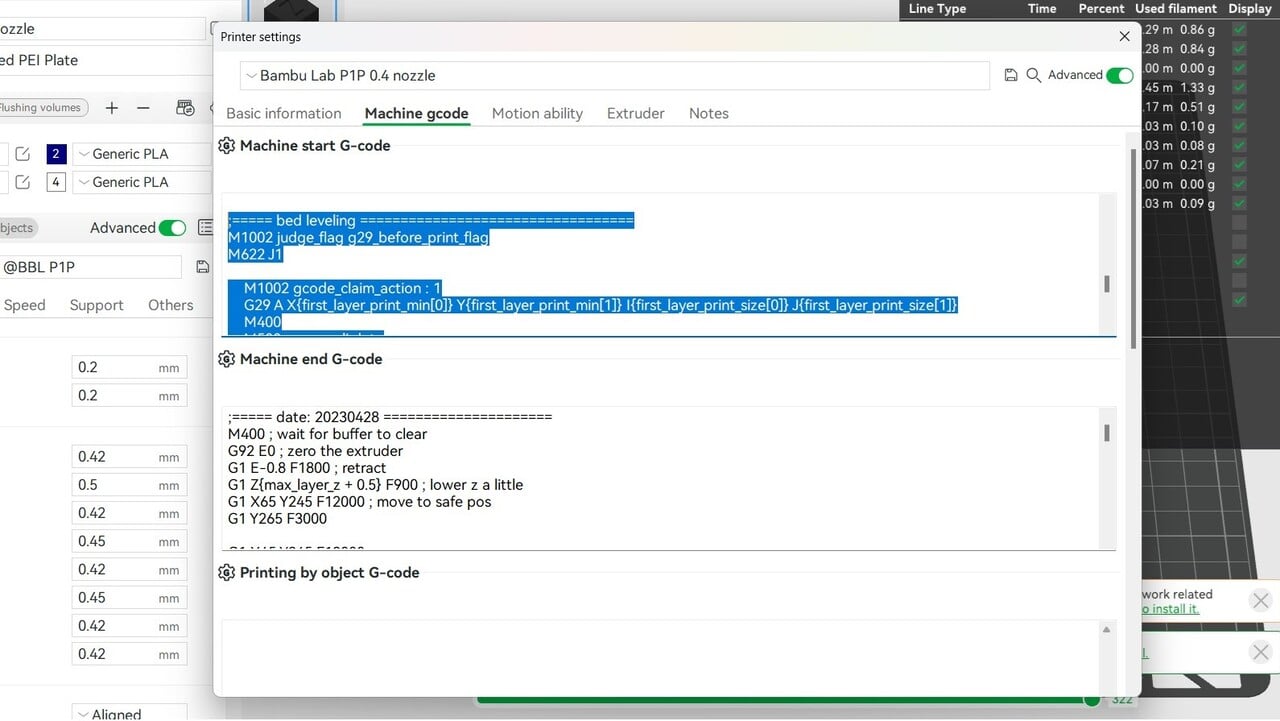The height and width of the screenshot is (721, 1280).
Task: Click the search magnifier in Printer settings
Action: [x=1034, y=76]
